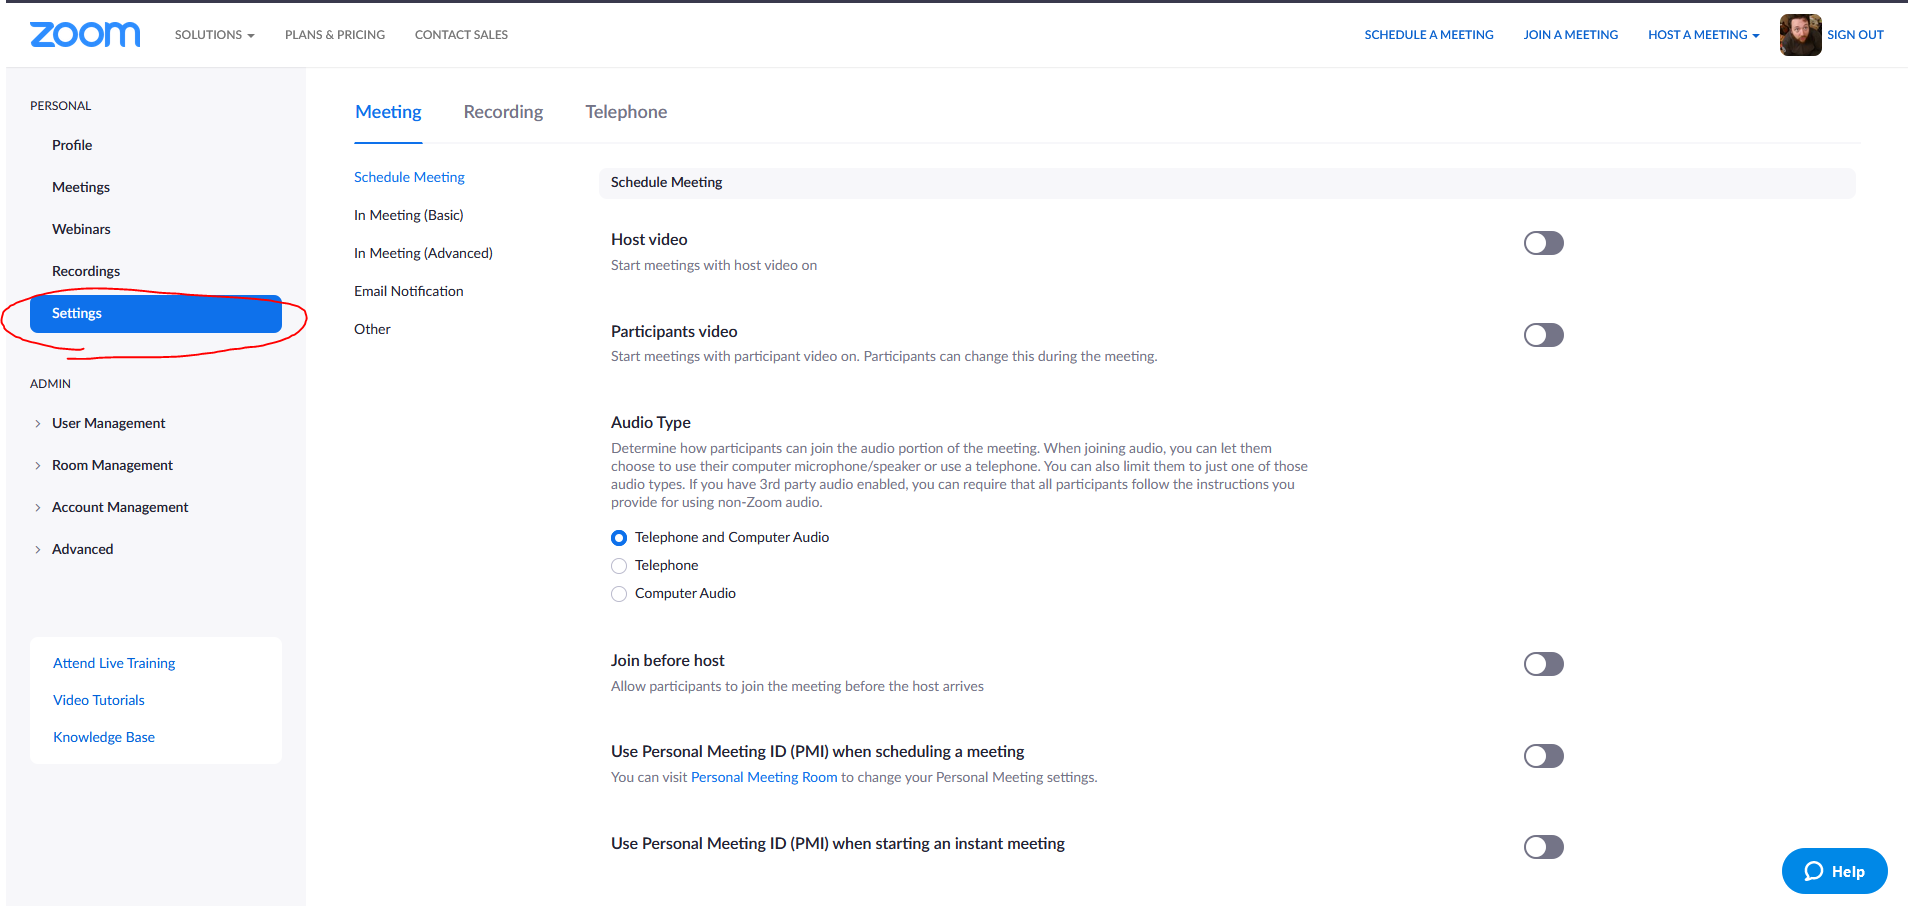Screen dimensions: 1908x906
Task: Click Contact Sales link
Action: (x=461, y=35)
